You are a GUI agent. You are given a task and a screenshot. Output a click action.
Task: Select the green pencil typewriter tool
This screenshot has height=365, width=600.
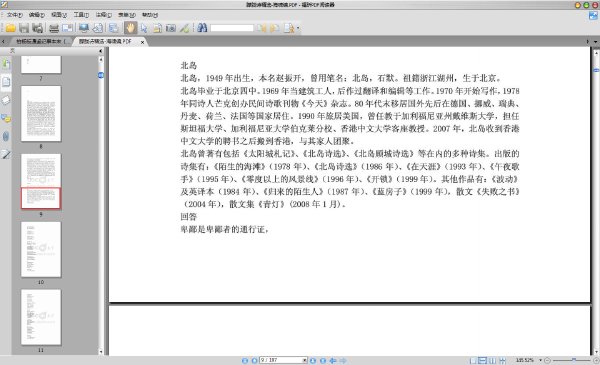point(184,28)
